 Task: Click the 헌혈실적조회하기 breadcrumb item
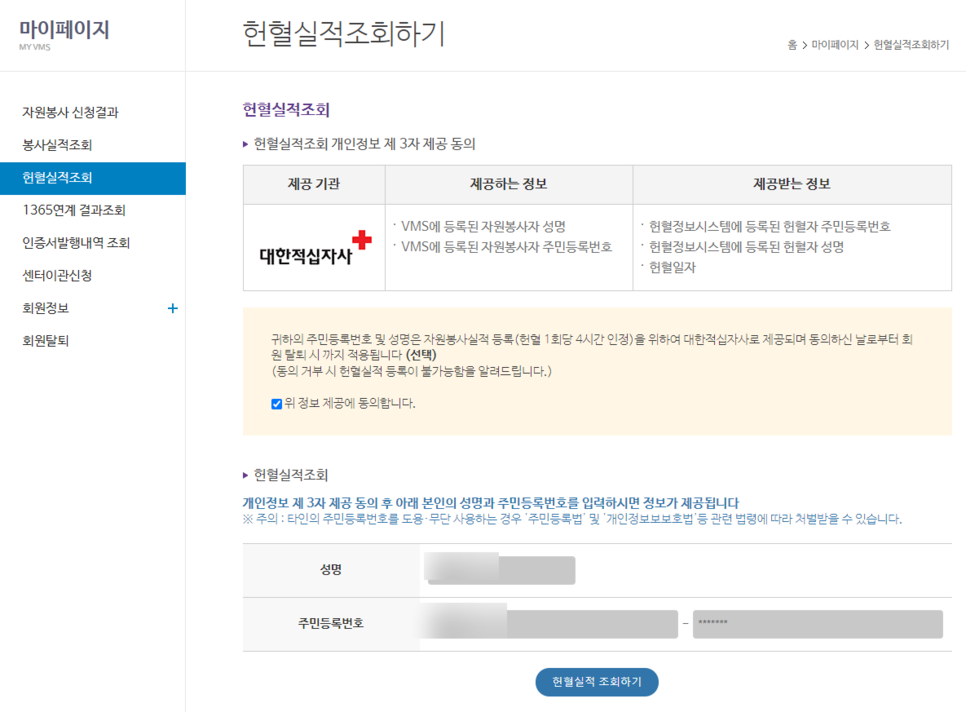click(x=911, y=46)
